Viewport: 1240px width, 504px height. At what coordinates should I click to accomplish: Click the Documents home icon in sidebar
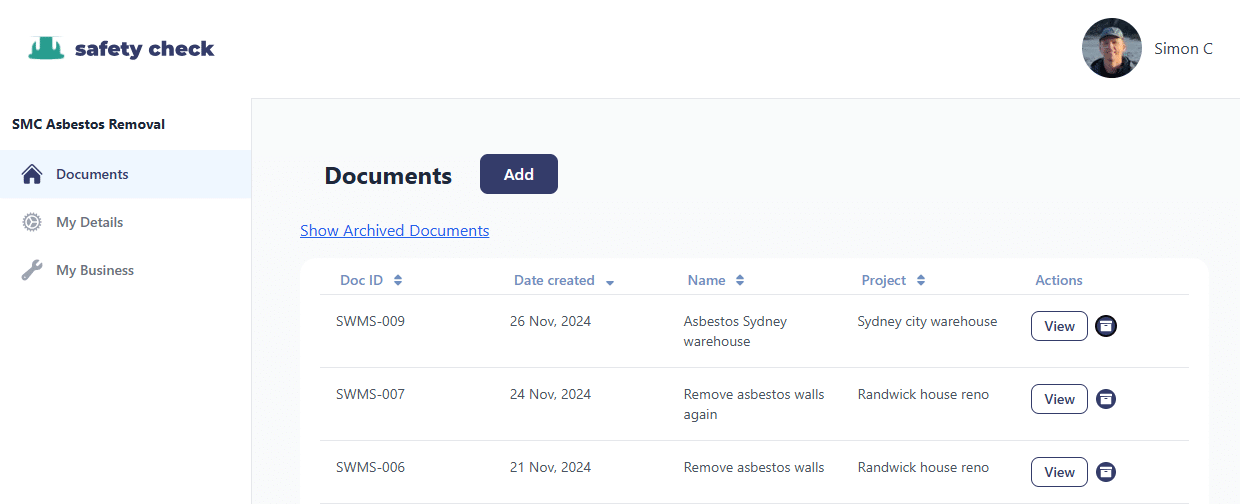(32, 174)
